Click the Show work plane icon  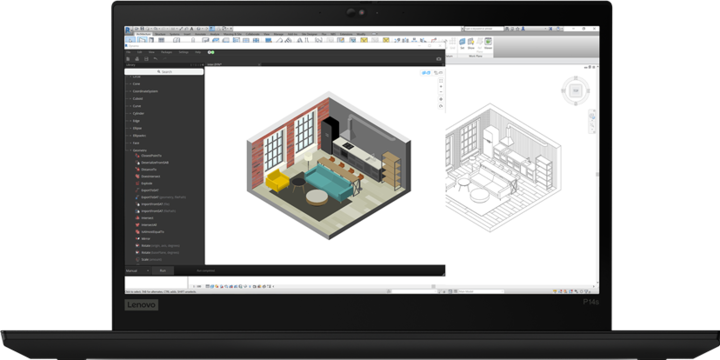(x=471, y=43)
